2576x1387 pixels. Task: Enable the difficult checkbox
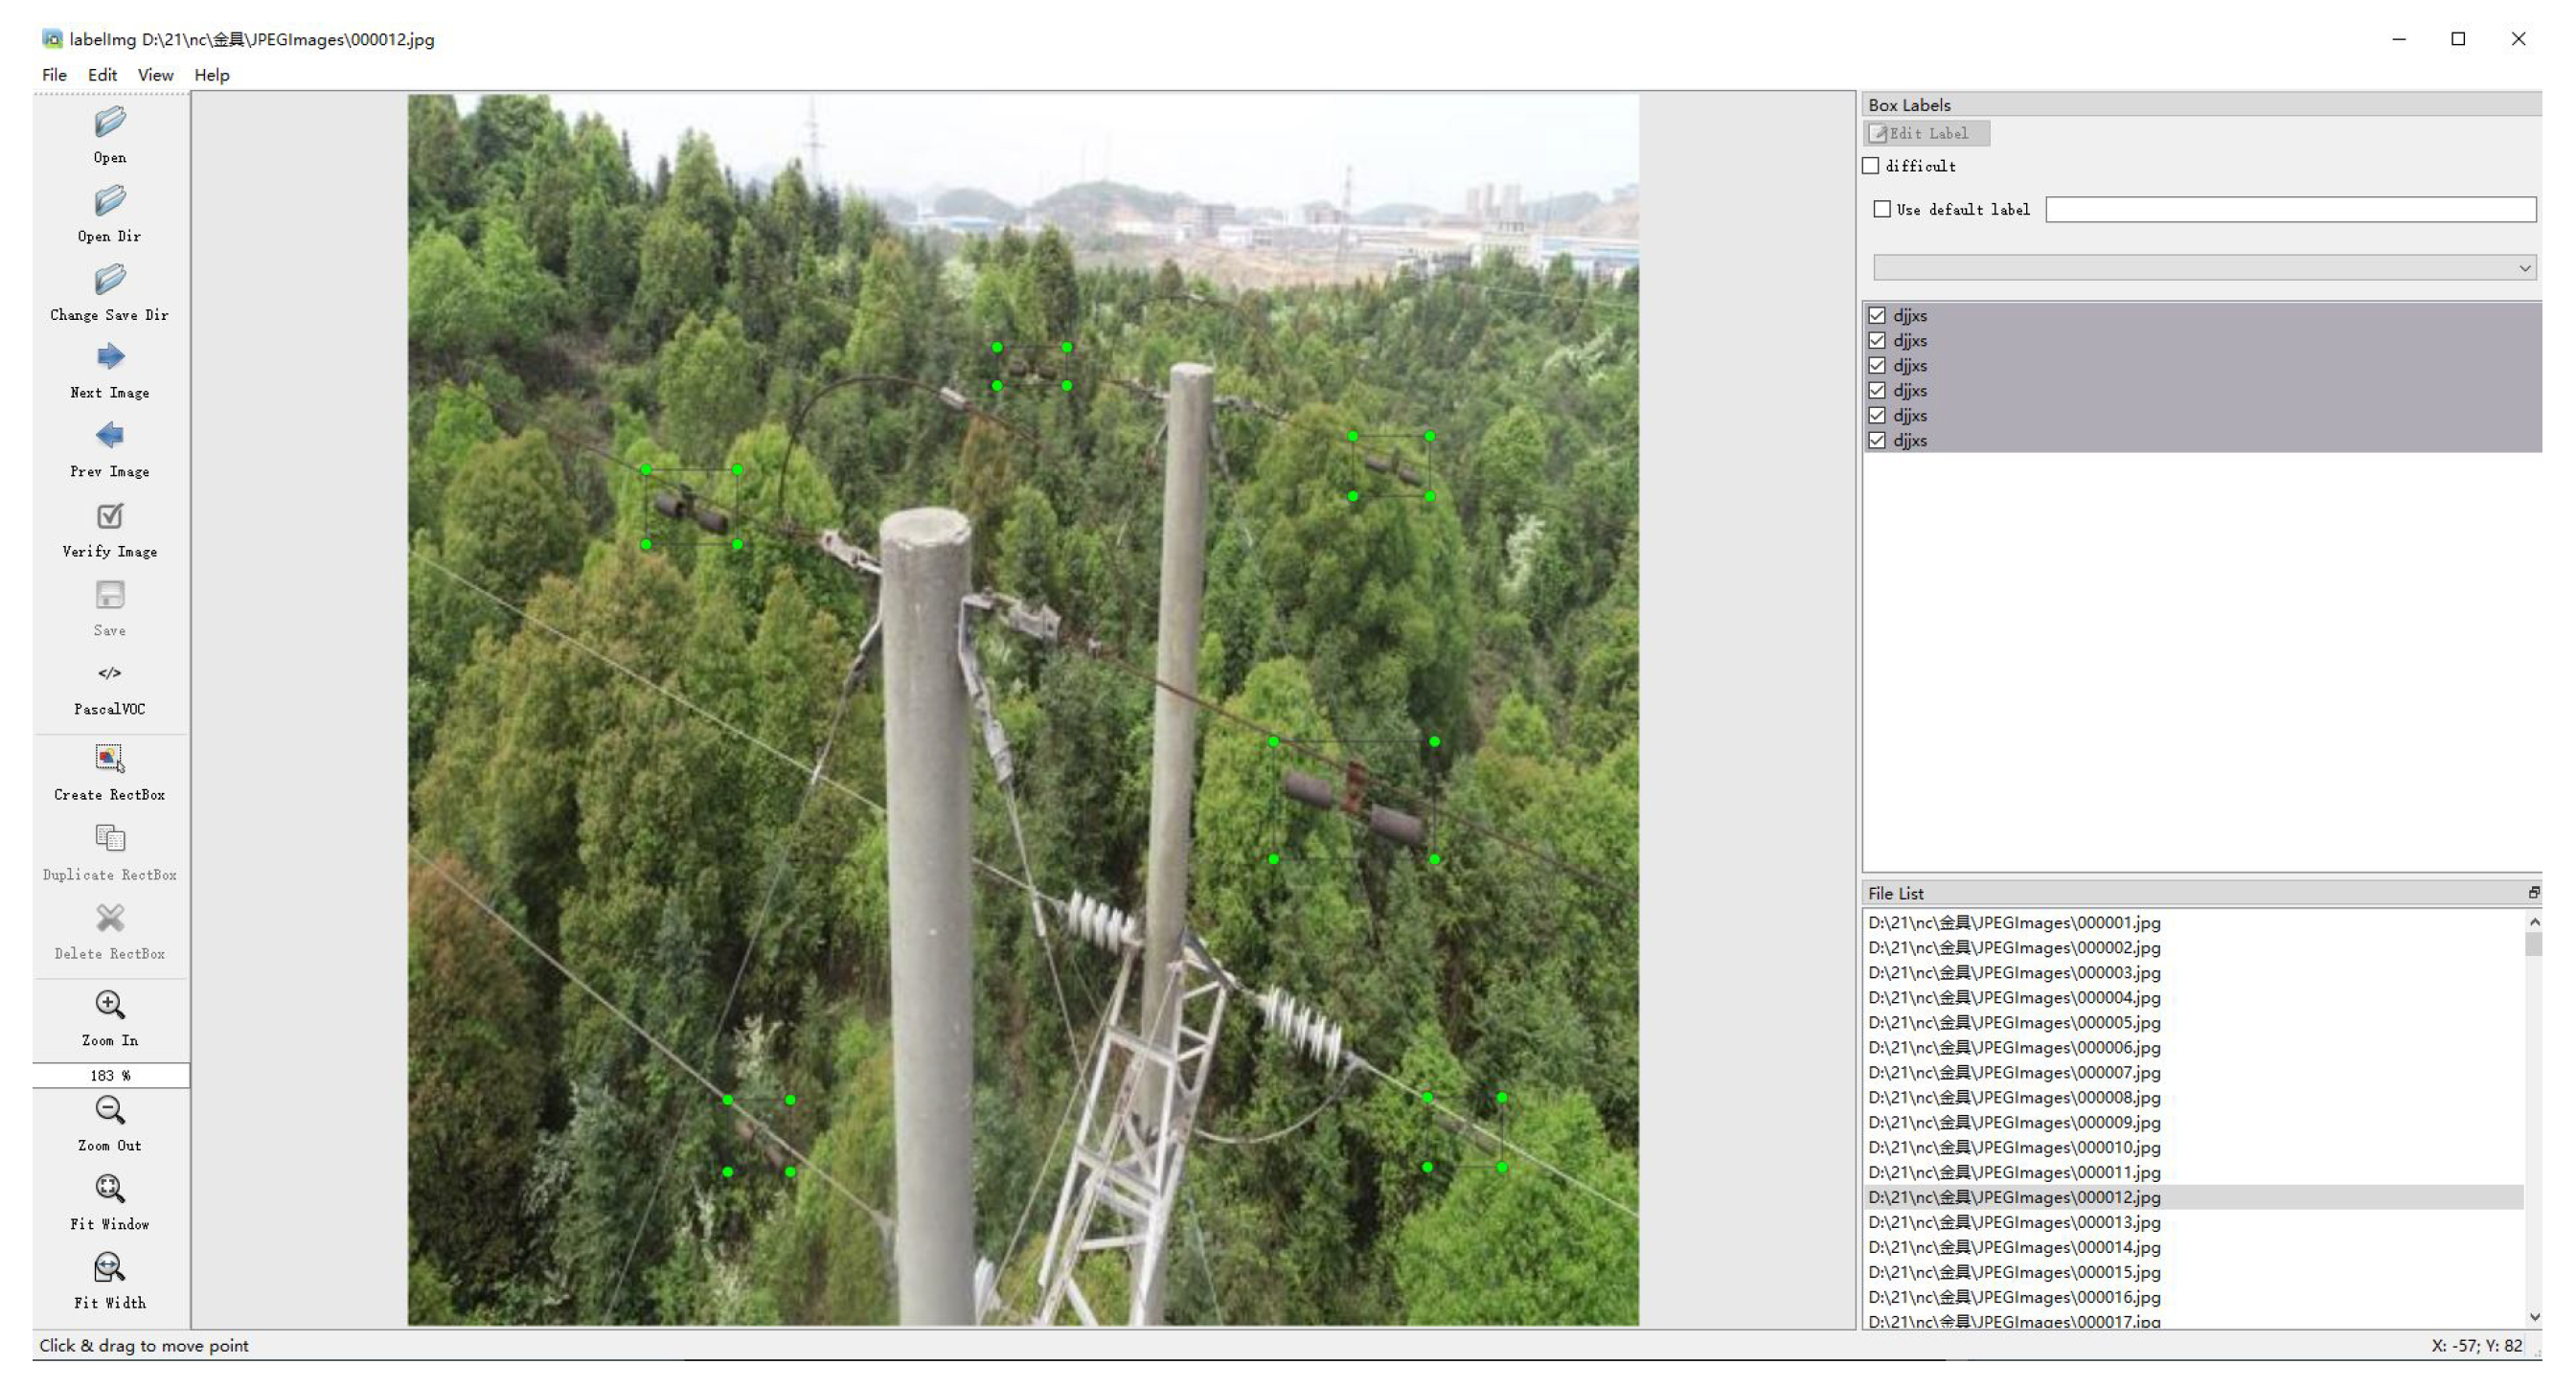pos(1871,166)
